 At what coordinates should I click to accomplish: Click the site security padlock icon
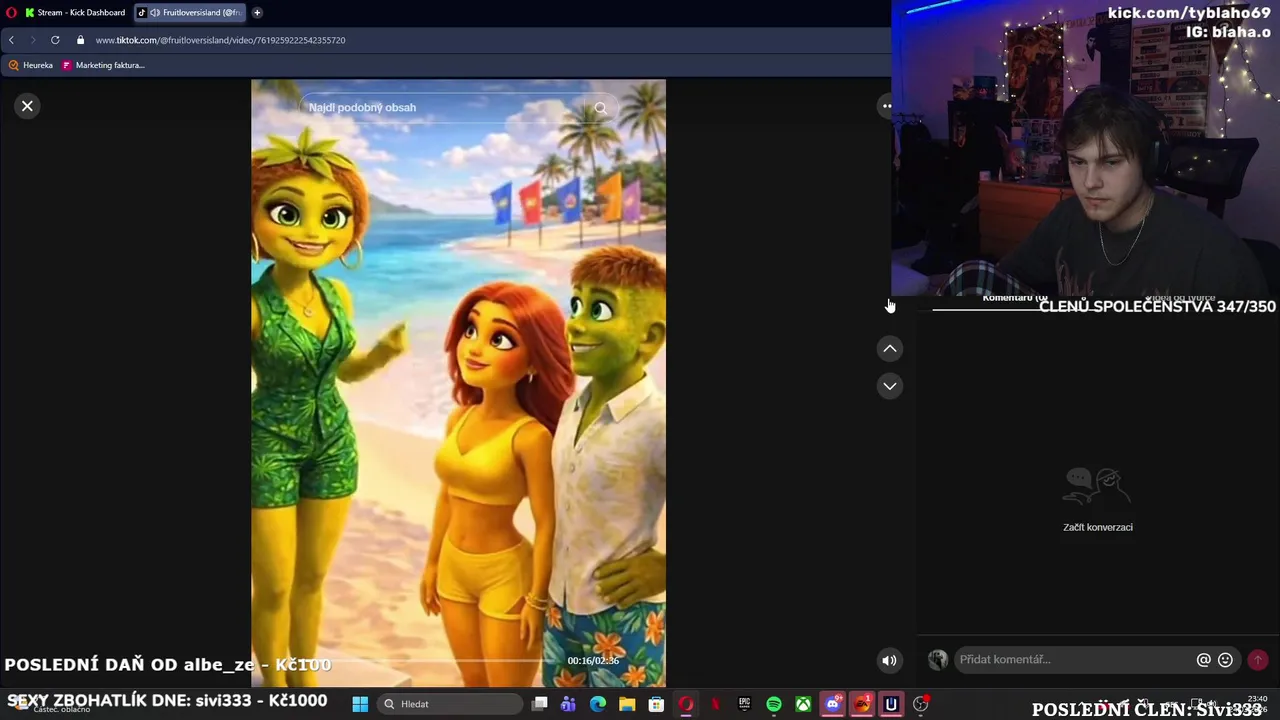pyautogui.click(x=81, y=40)
